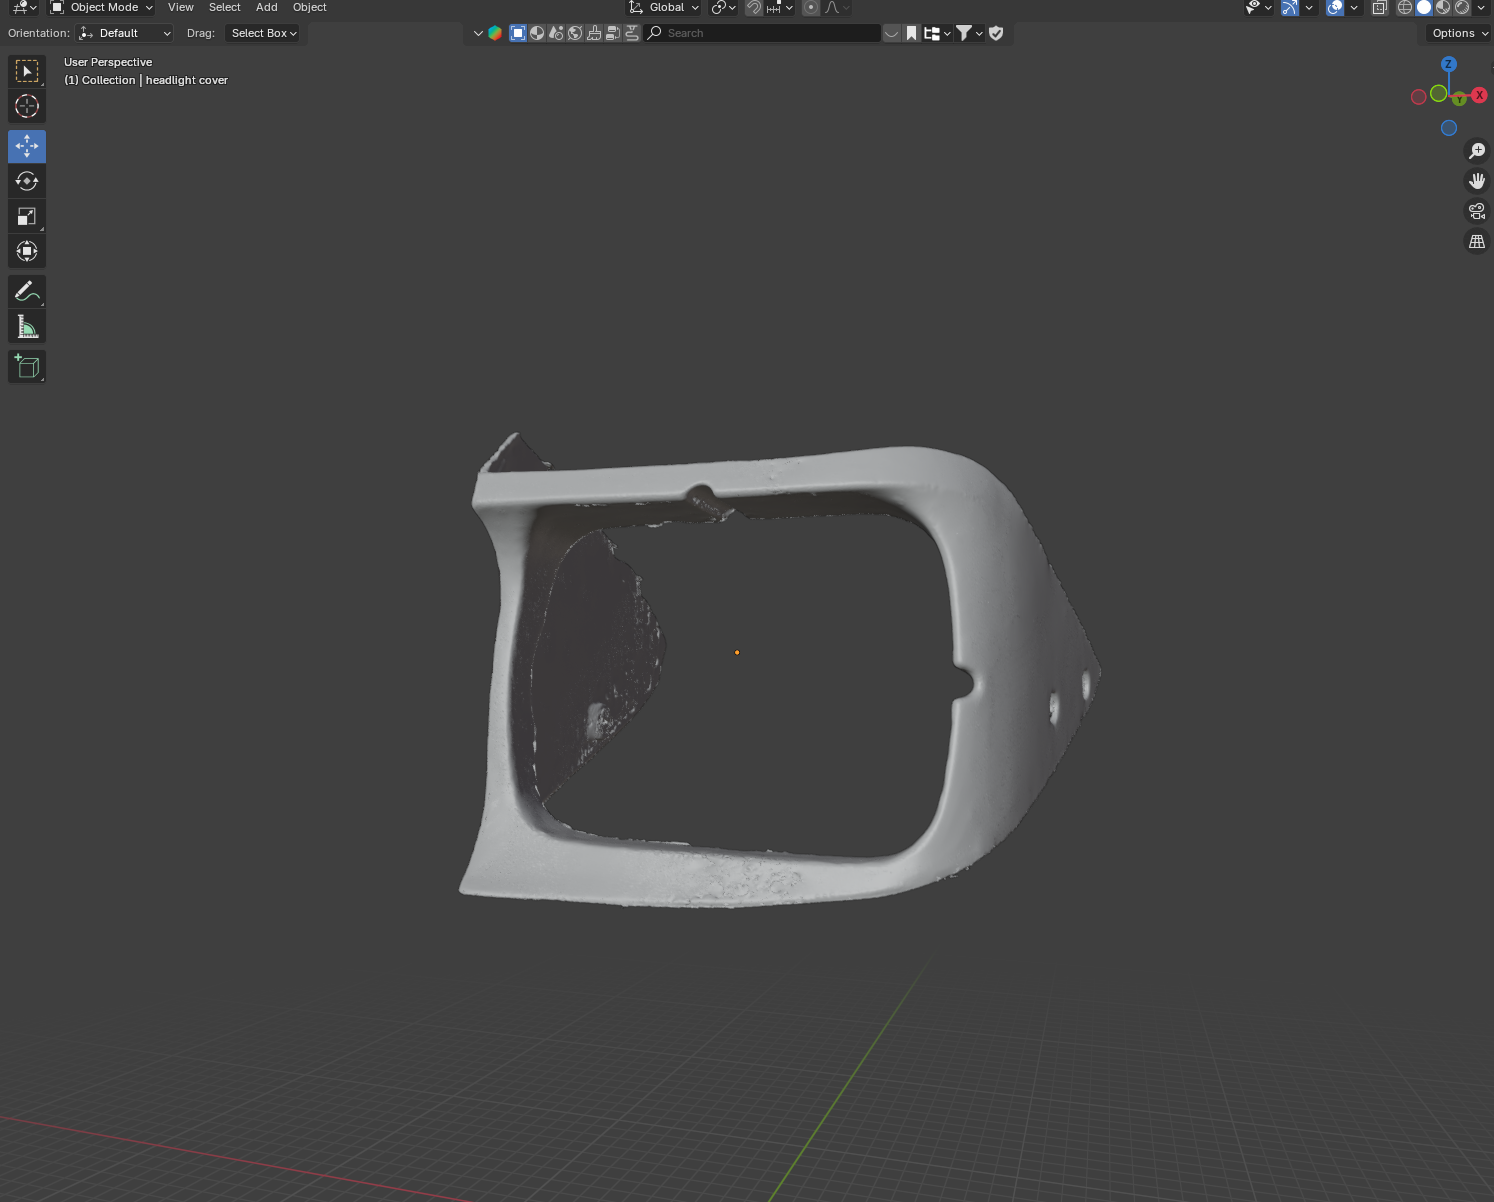
Task: Toggle viewport overlays display
Action: point(1335,8)
